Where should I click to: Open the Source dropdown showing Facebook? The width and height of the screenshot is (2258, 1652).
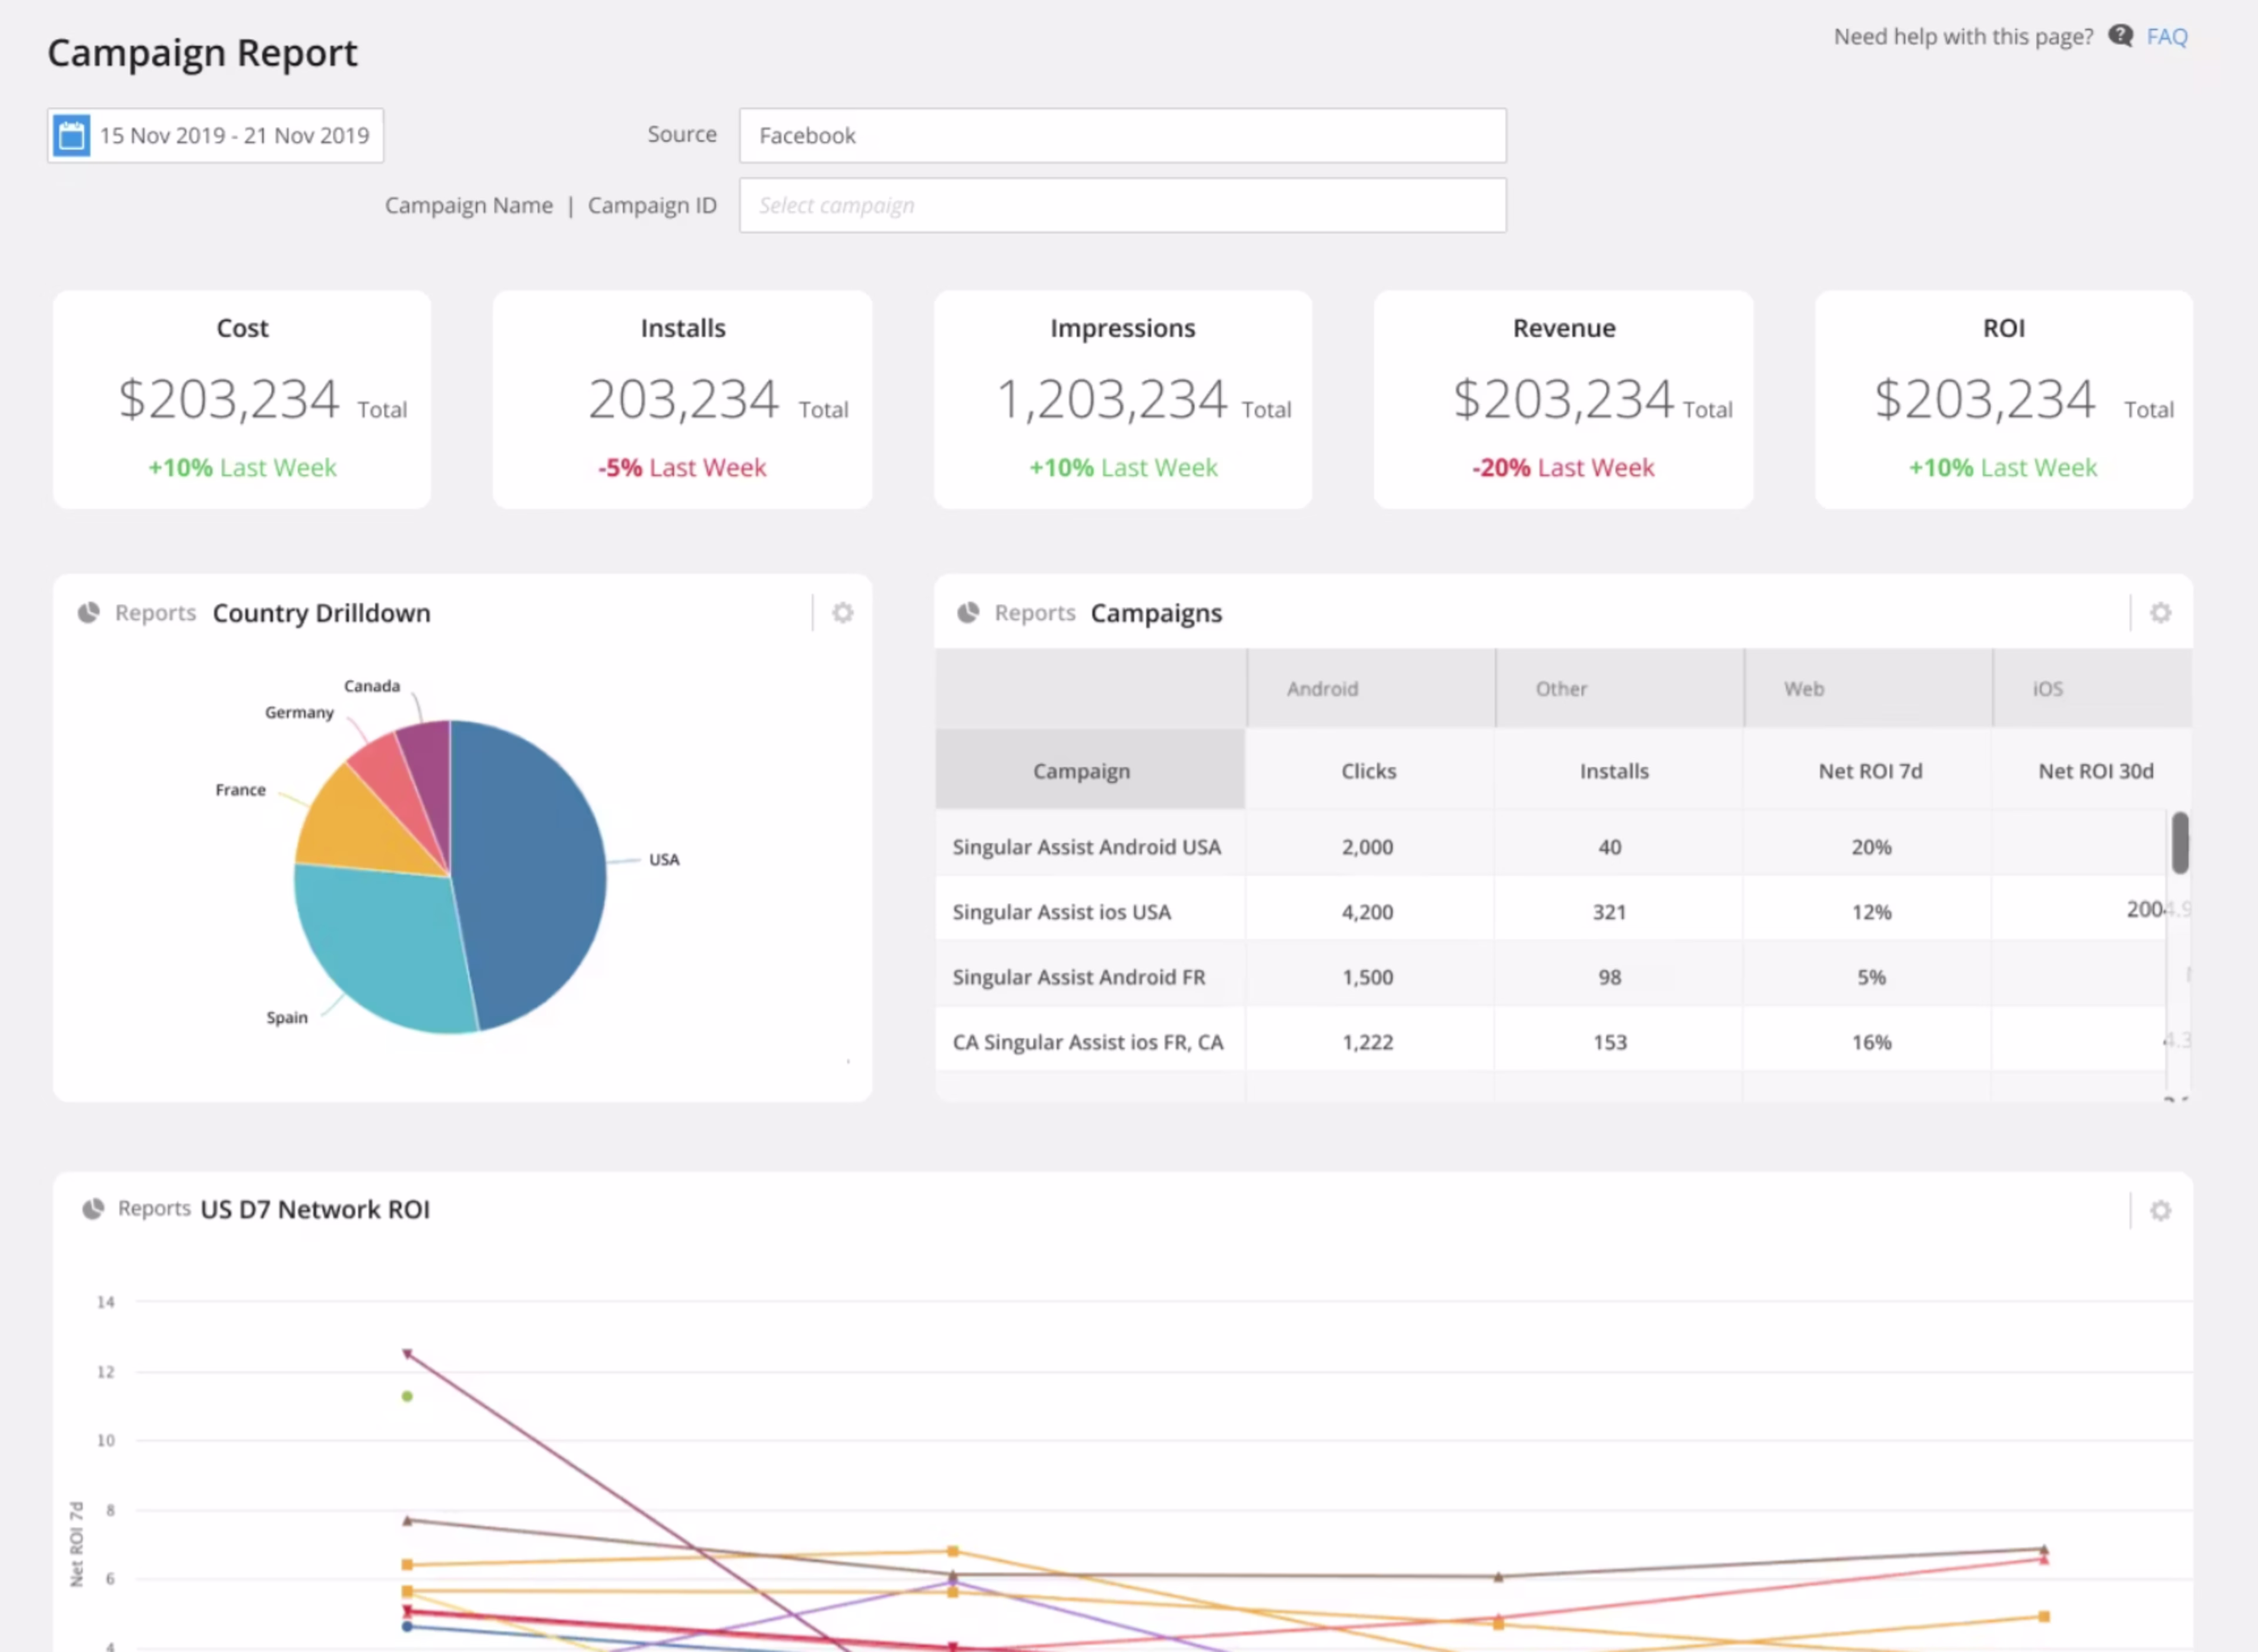(x=1121, y=135)
